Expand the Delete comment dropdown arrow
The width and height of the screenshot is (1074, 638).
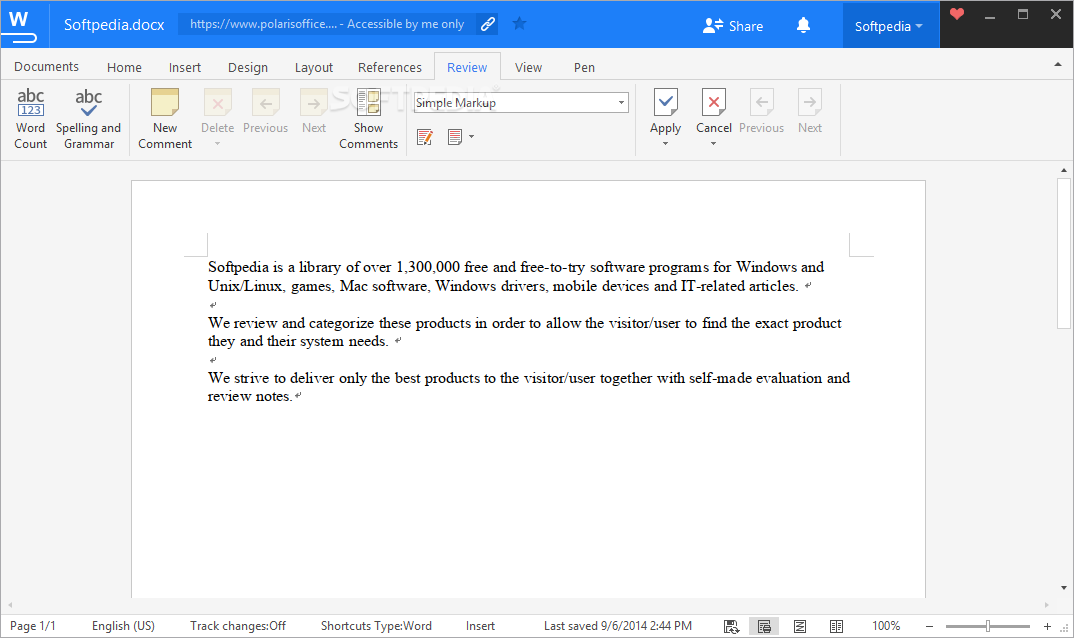pos(217,143)
